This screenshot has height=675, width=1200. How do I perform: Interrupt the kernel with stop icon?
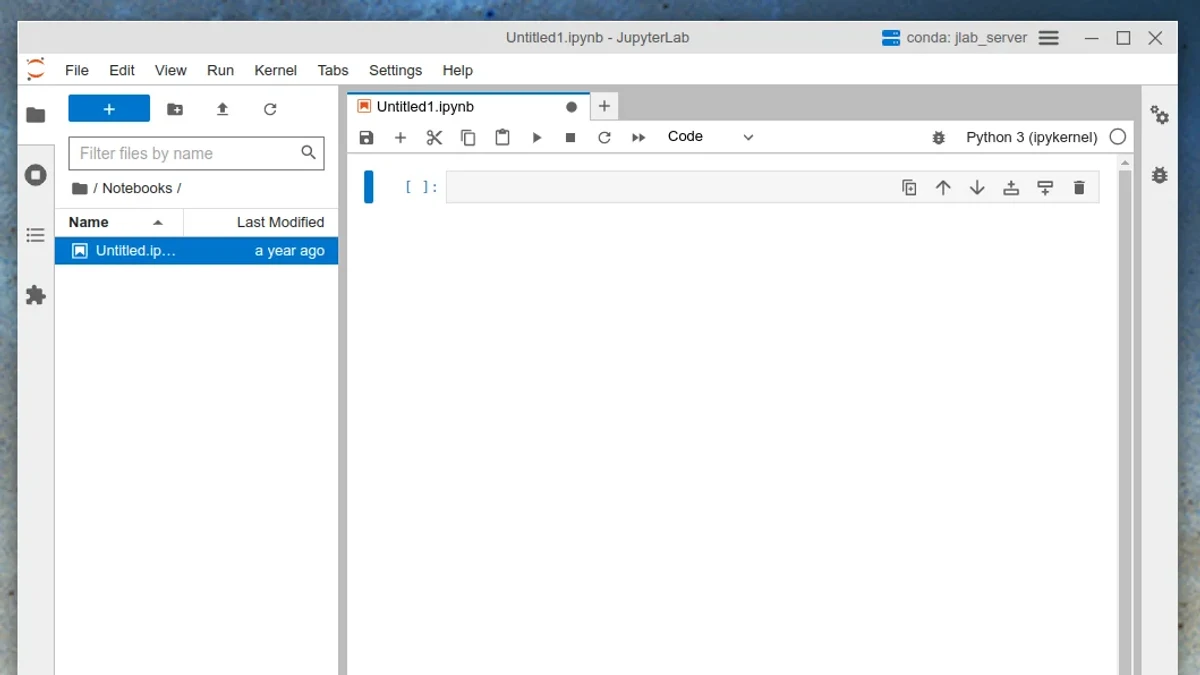click(x=570, y=138)
